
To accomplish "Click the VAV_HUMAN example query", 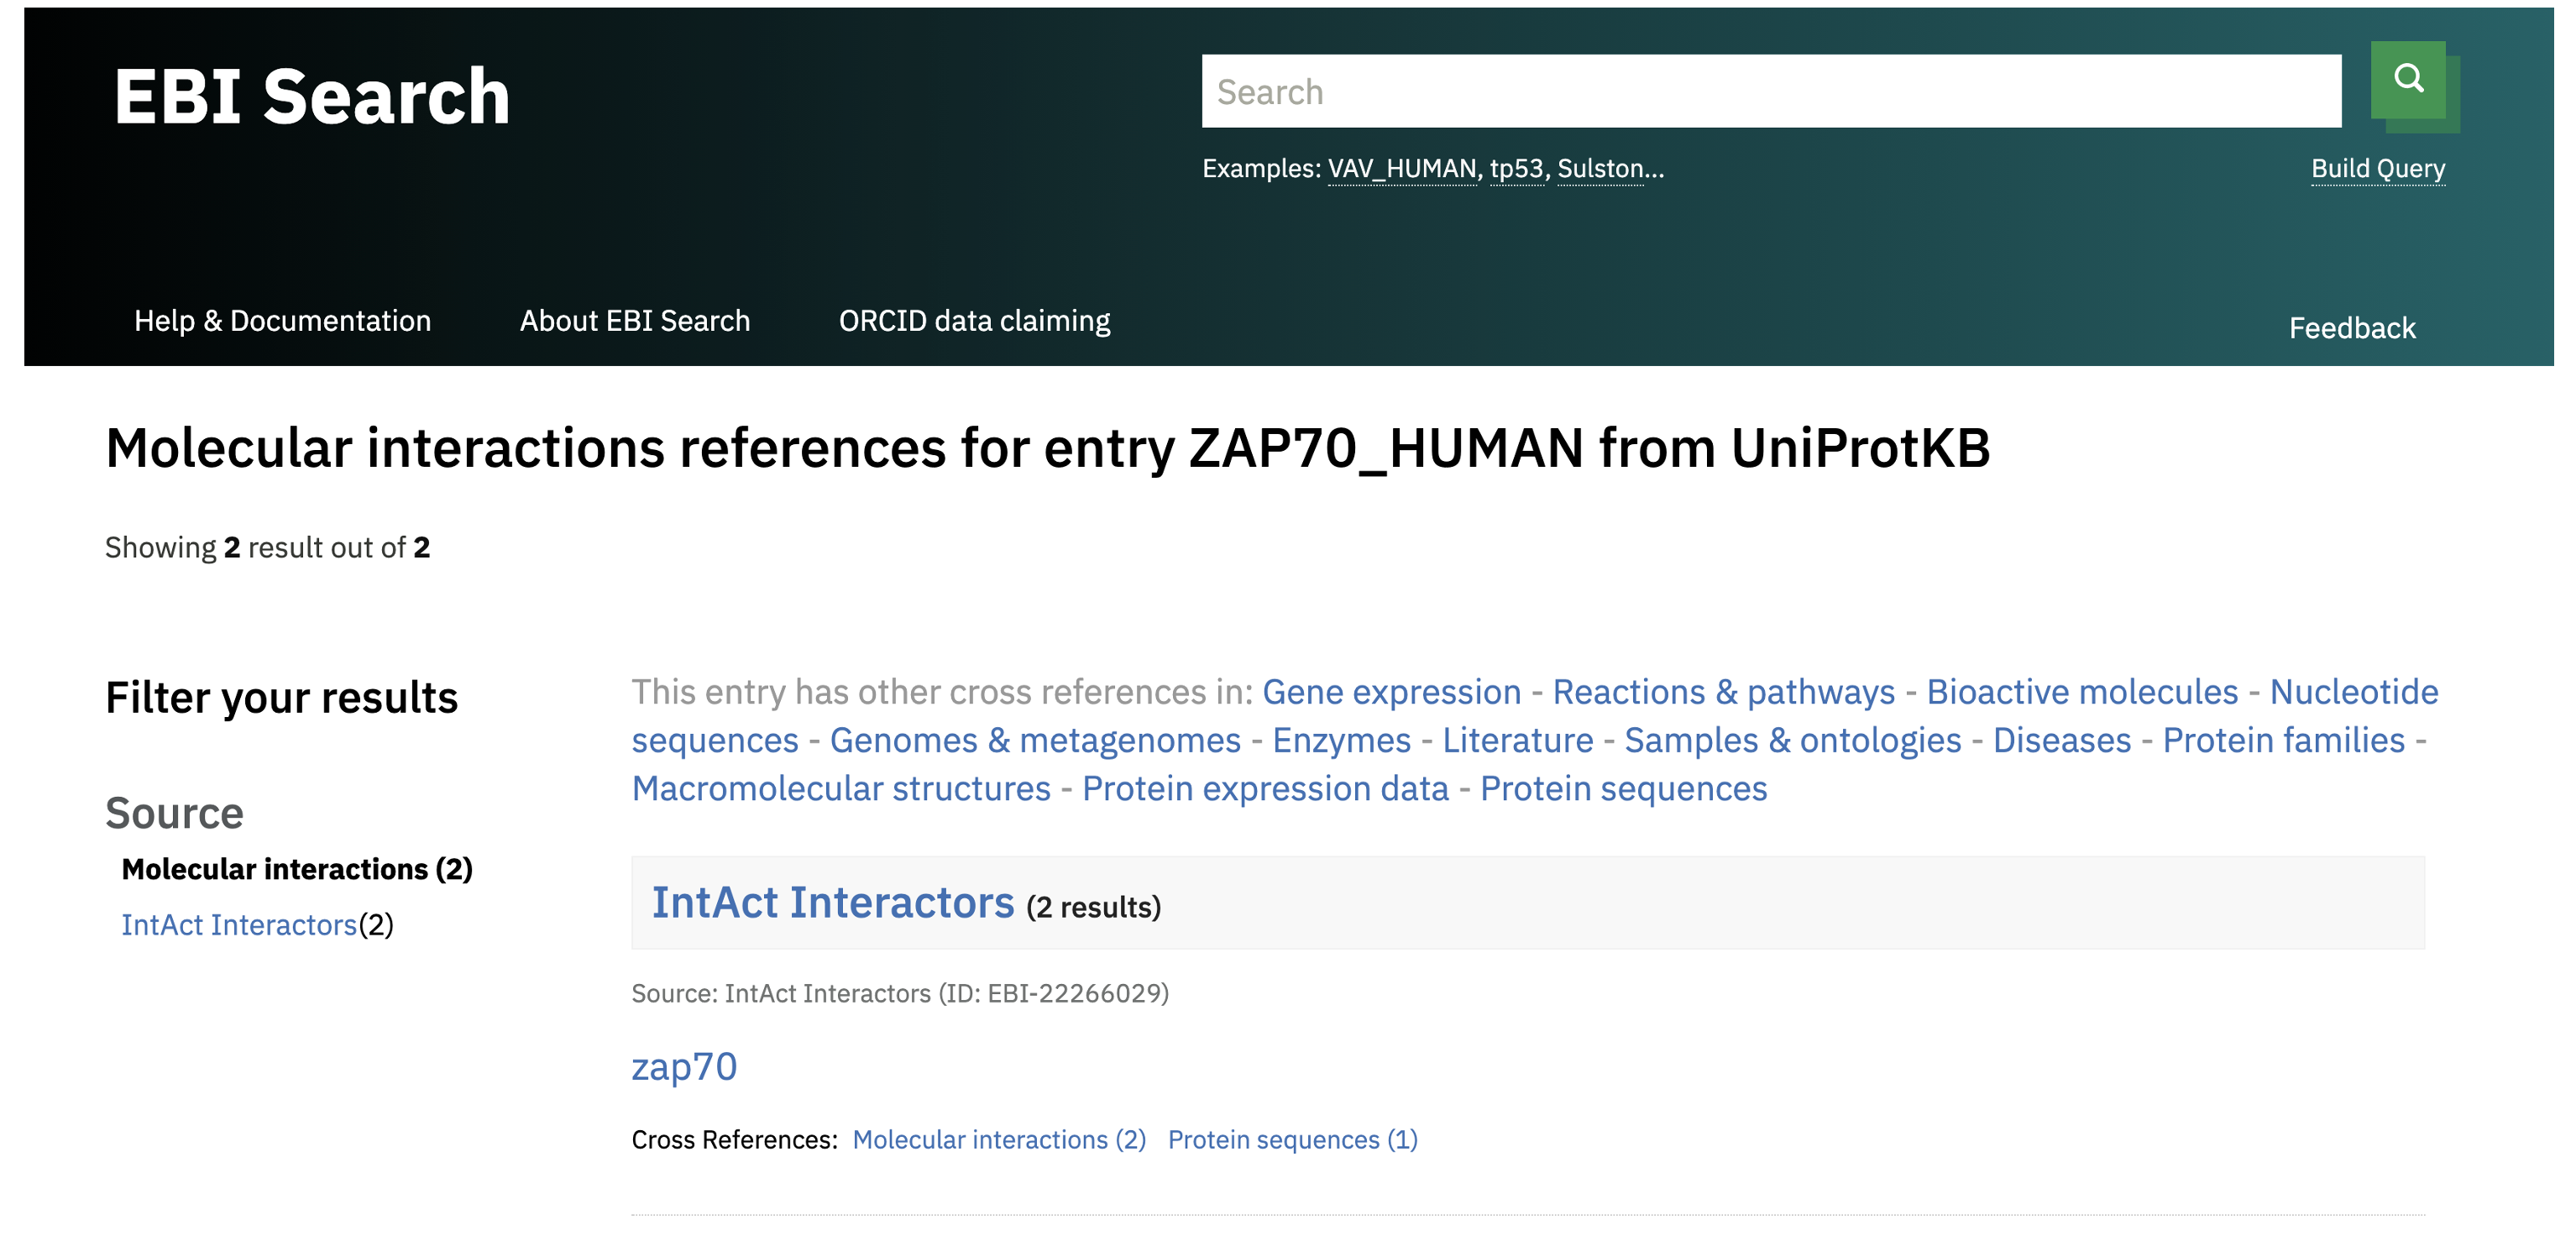I will 1401,168.
